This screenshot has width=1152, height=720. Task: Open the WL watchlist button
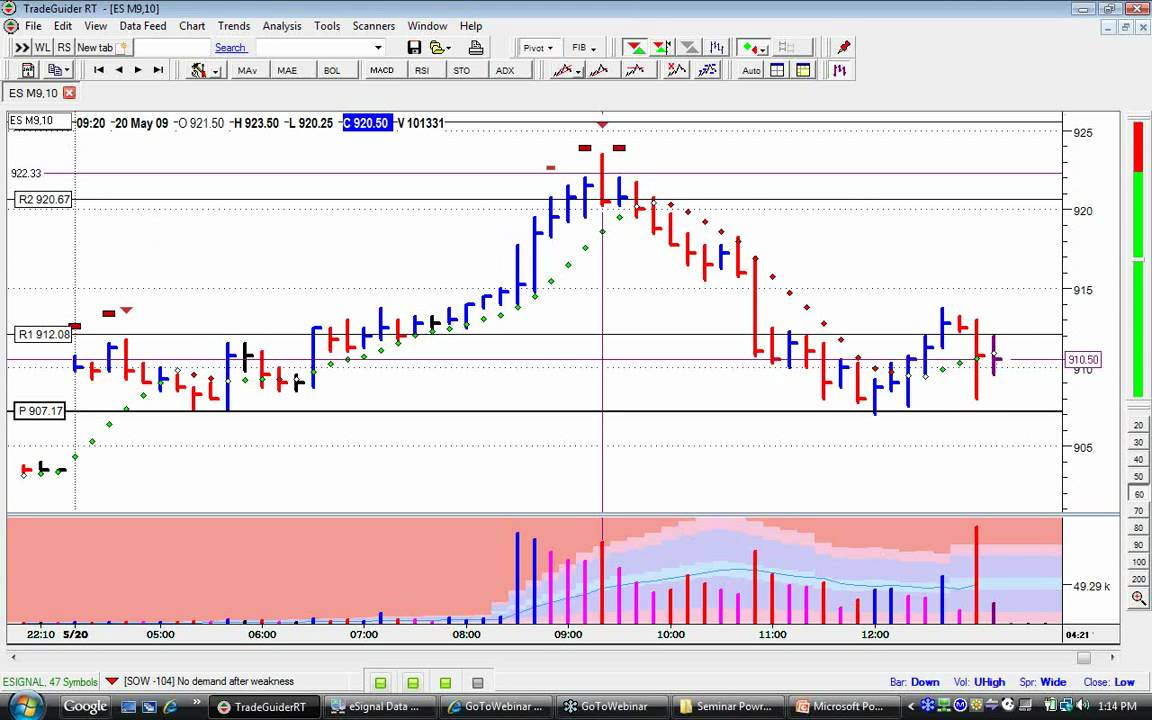[x=43, y=48]
